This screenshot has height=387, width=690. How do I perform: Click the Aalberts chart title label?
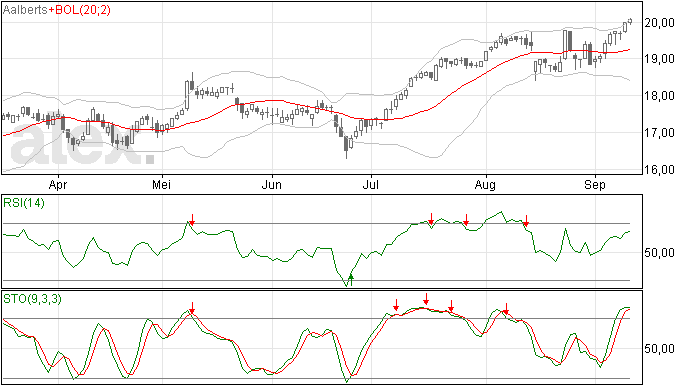point(25,10)
